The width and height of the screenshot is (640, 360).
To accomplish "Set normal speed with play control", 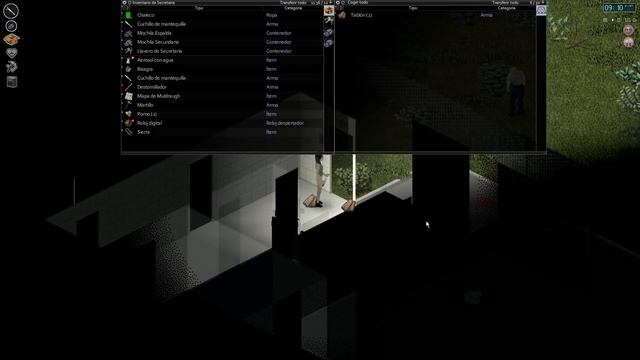I will point(613,20).
